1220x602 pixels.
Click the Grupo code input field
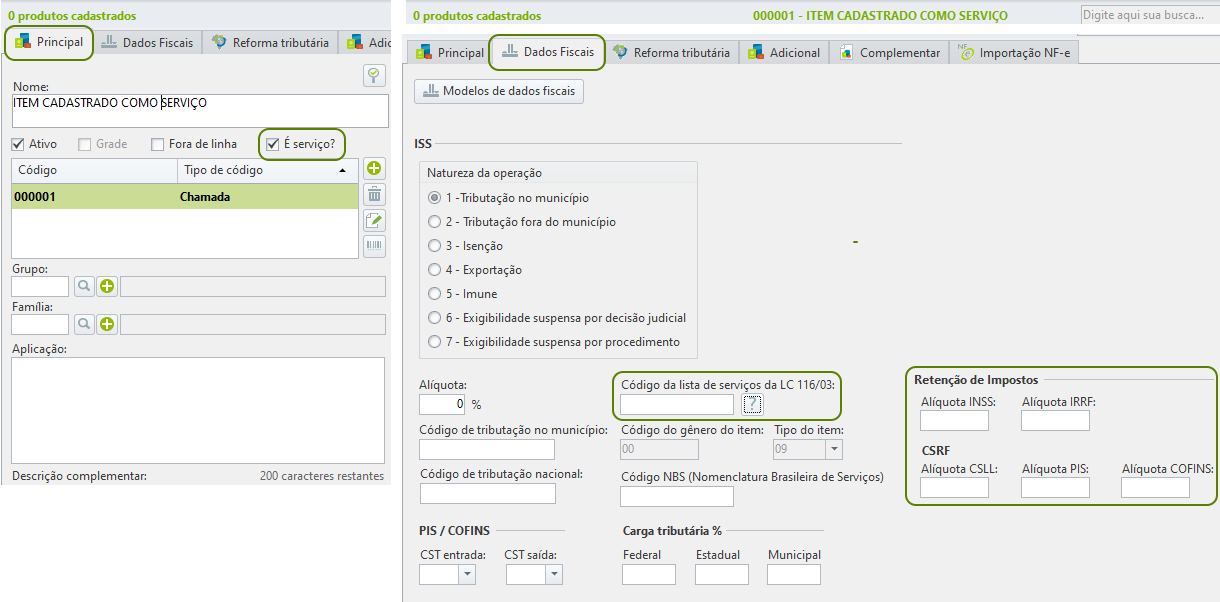click(40, 287)
